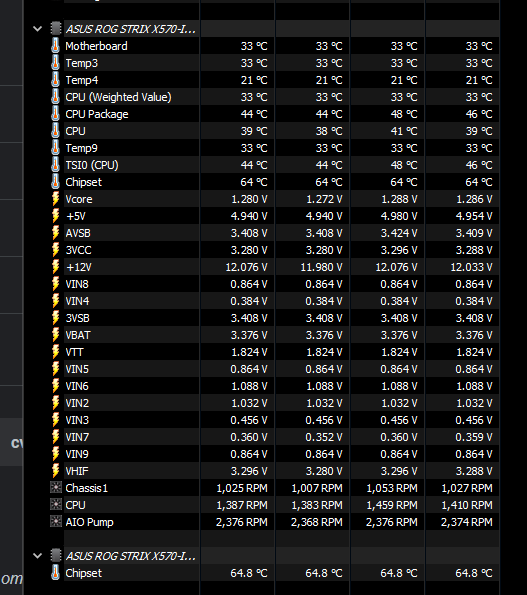
Task: Select the CPU (Weighted Value) label
Action: point(118,97)
